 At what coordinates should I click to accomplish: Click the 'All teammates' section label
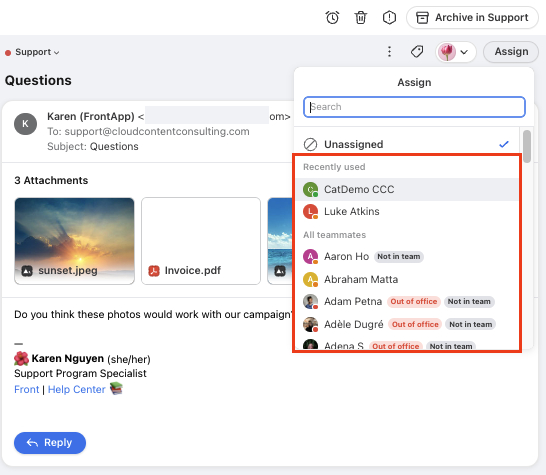(x=334, y=235)
